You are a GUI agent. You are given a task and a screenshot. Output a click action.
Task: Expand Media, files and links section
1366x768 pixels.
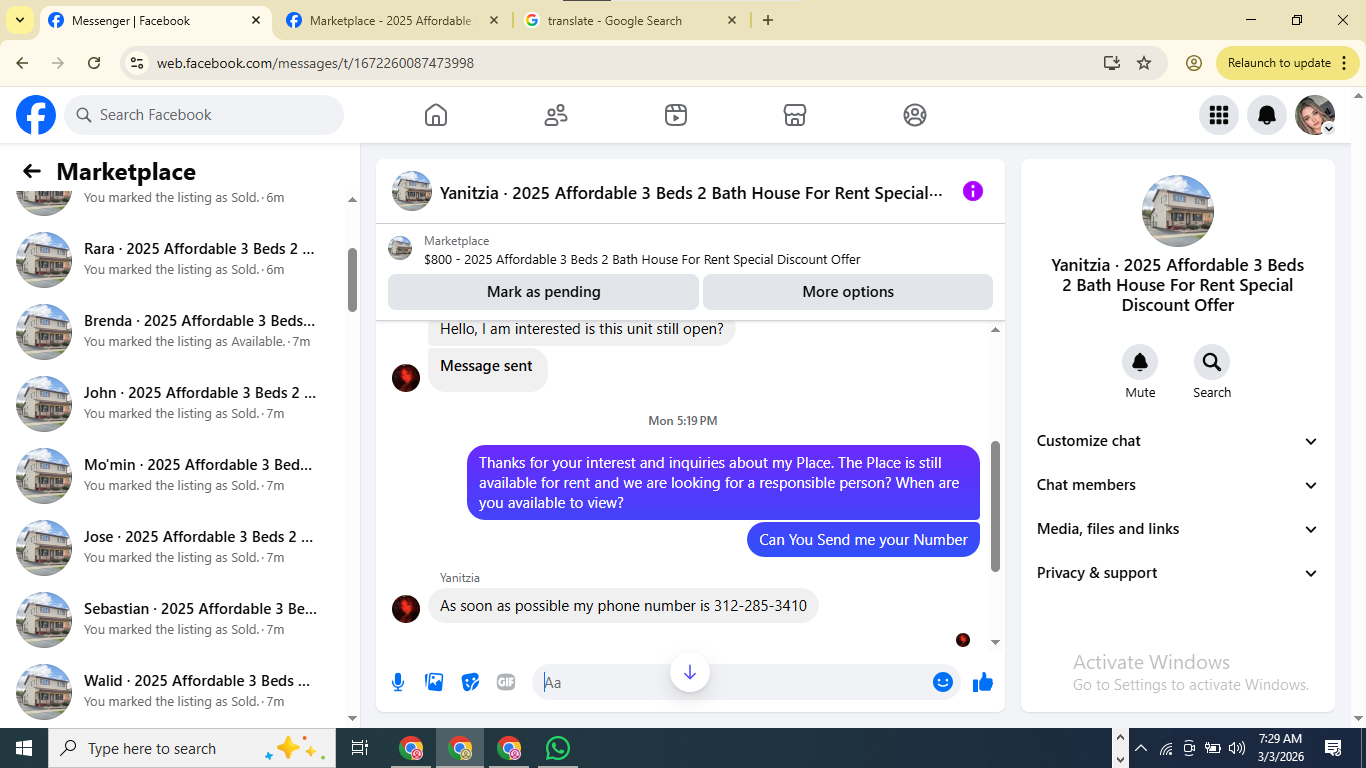[1178, 529]
